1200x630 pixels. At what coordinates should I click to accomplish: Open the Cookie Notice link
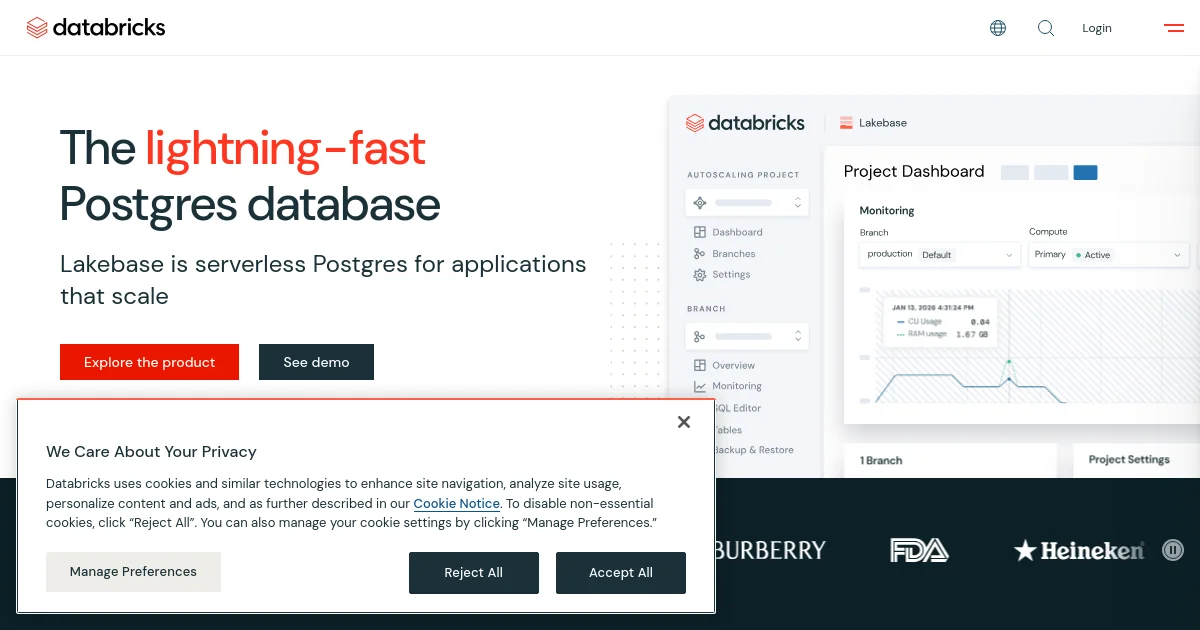click(x=457, y=504)
